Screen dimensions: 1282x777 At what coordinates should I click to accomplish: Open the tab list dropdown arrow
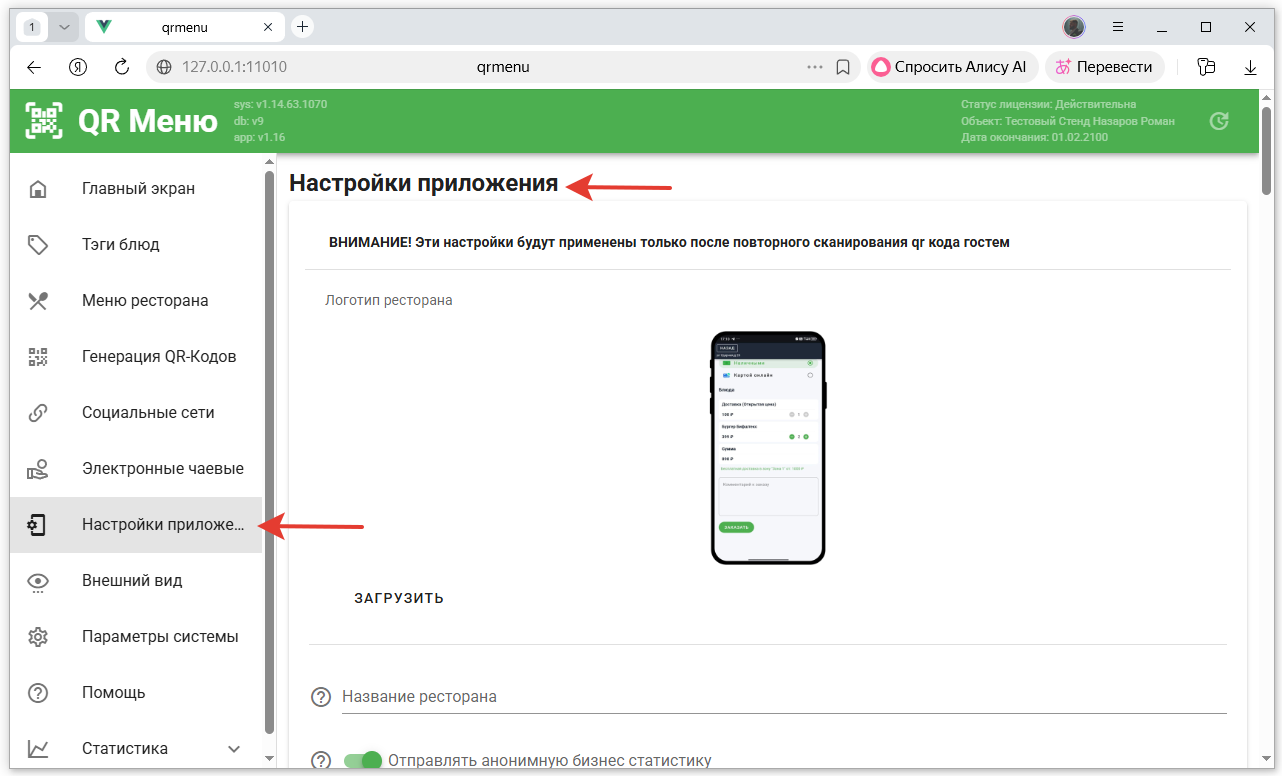64,27
